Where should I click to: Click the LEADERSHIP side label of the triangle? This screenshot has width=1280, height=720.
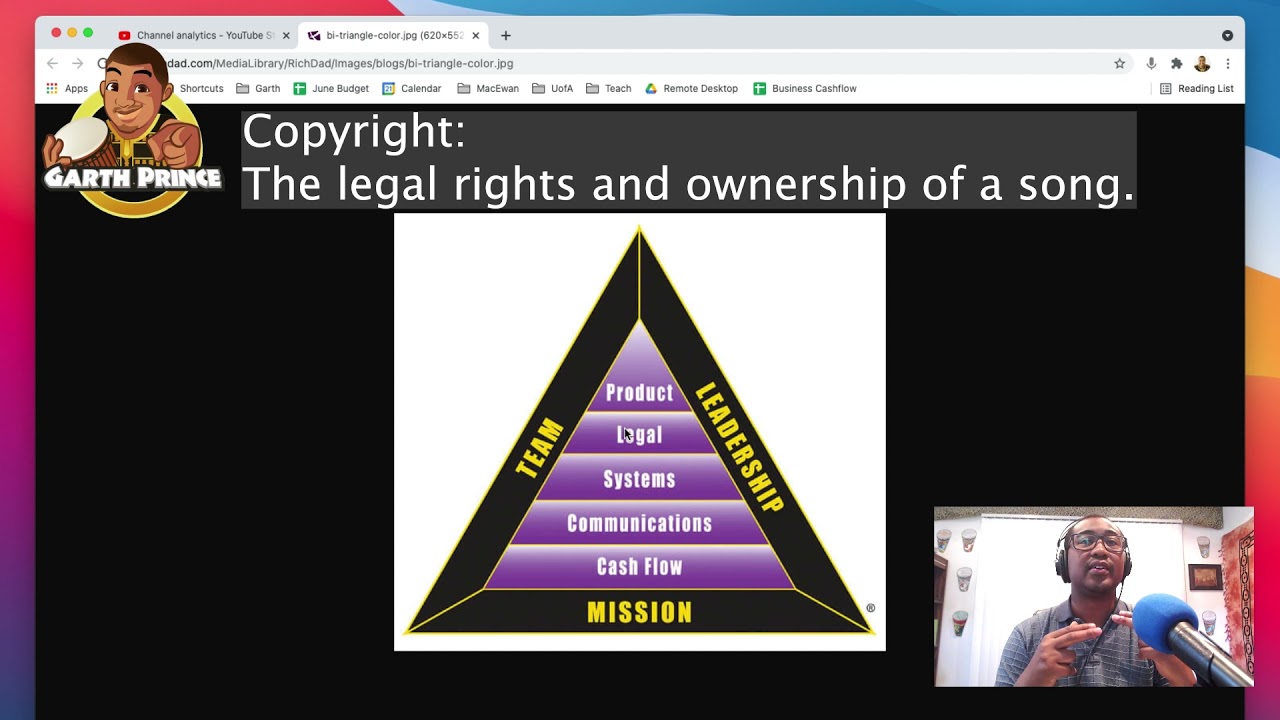[740, 447]
